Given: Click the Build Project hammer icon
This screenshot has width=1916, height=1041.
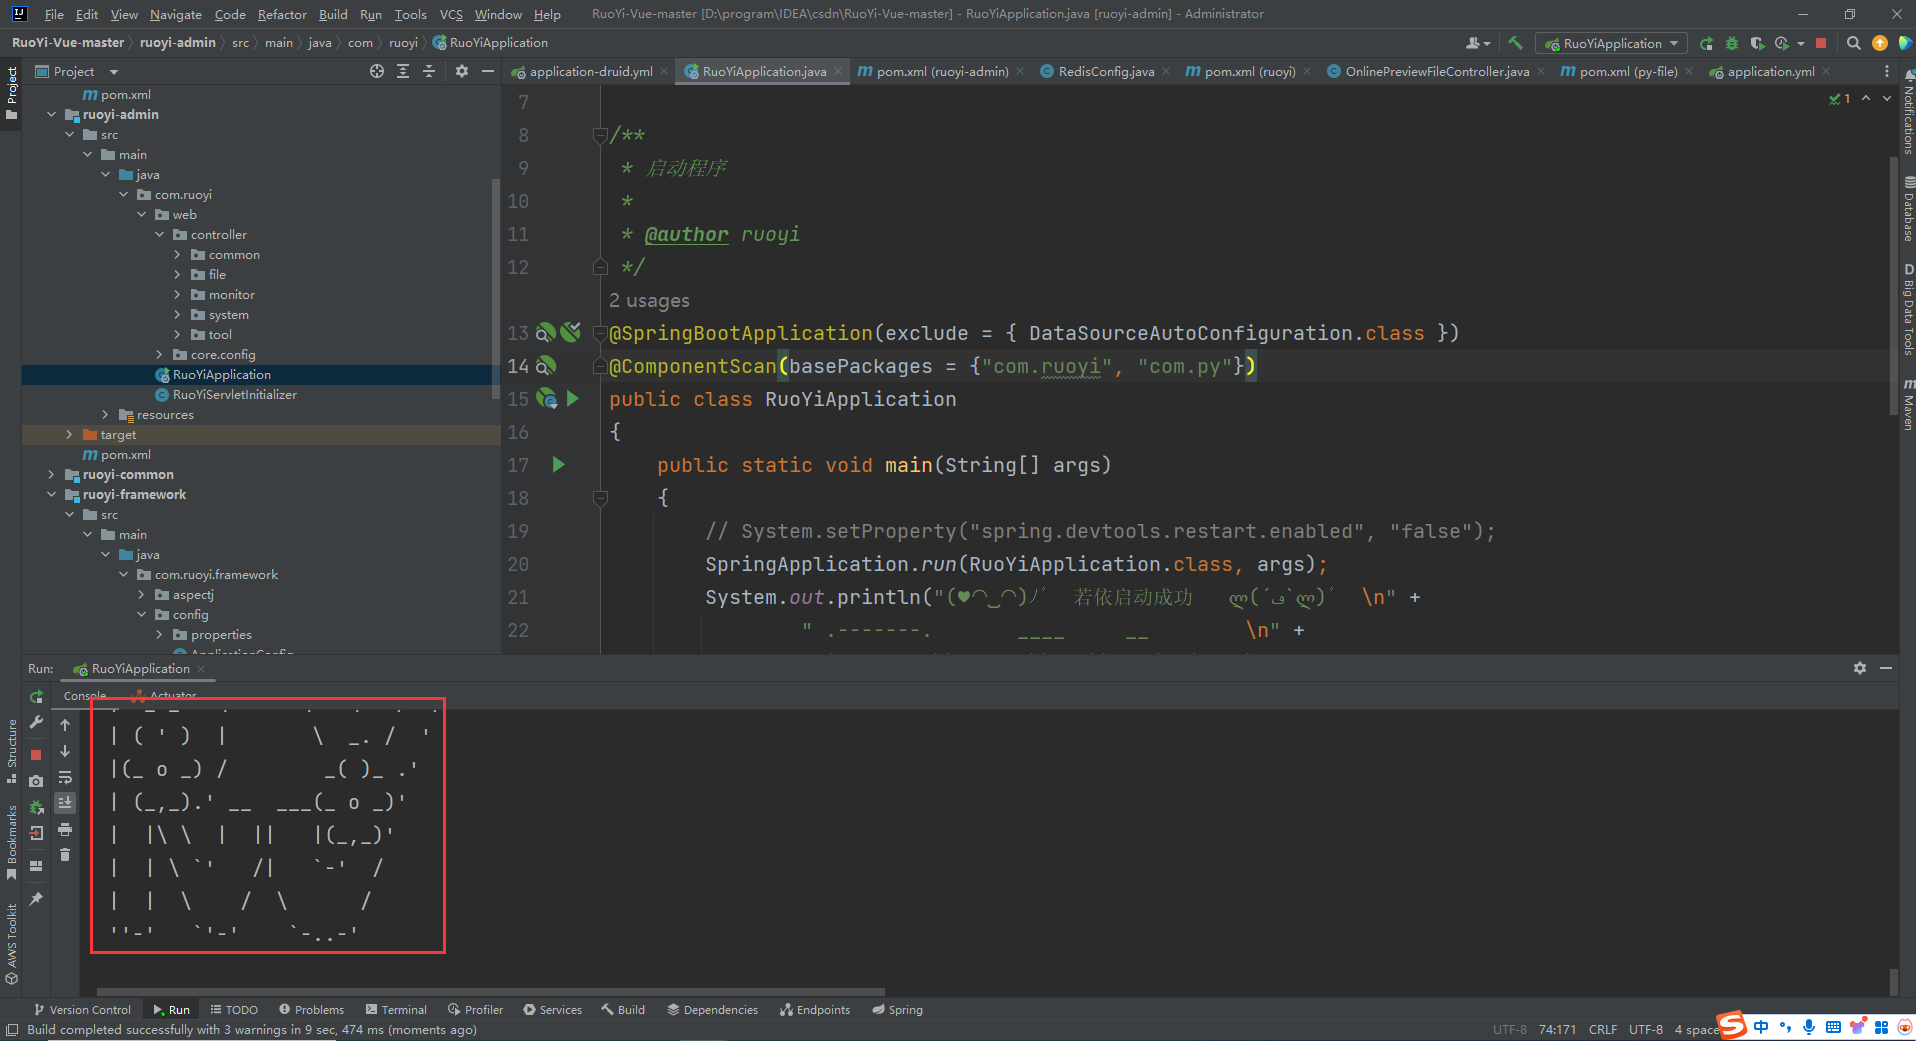Looking at the screenshot, I should coord(1516,43).
